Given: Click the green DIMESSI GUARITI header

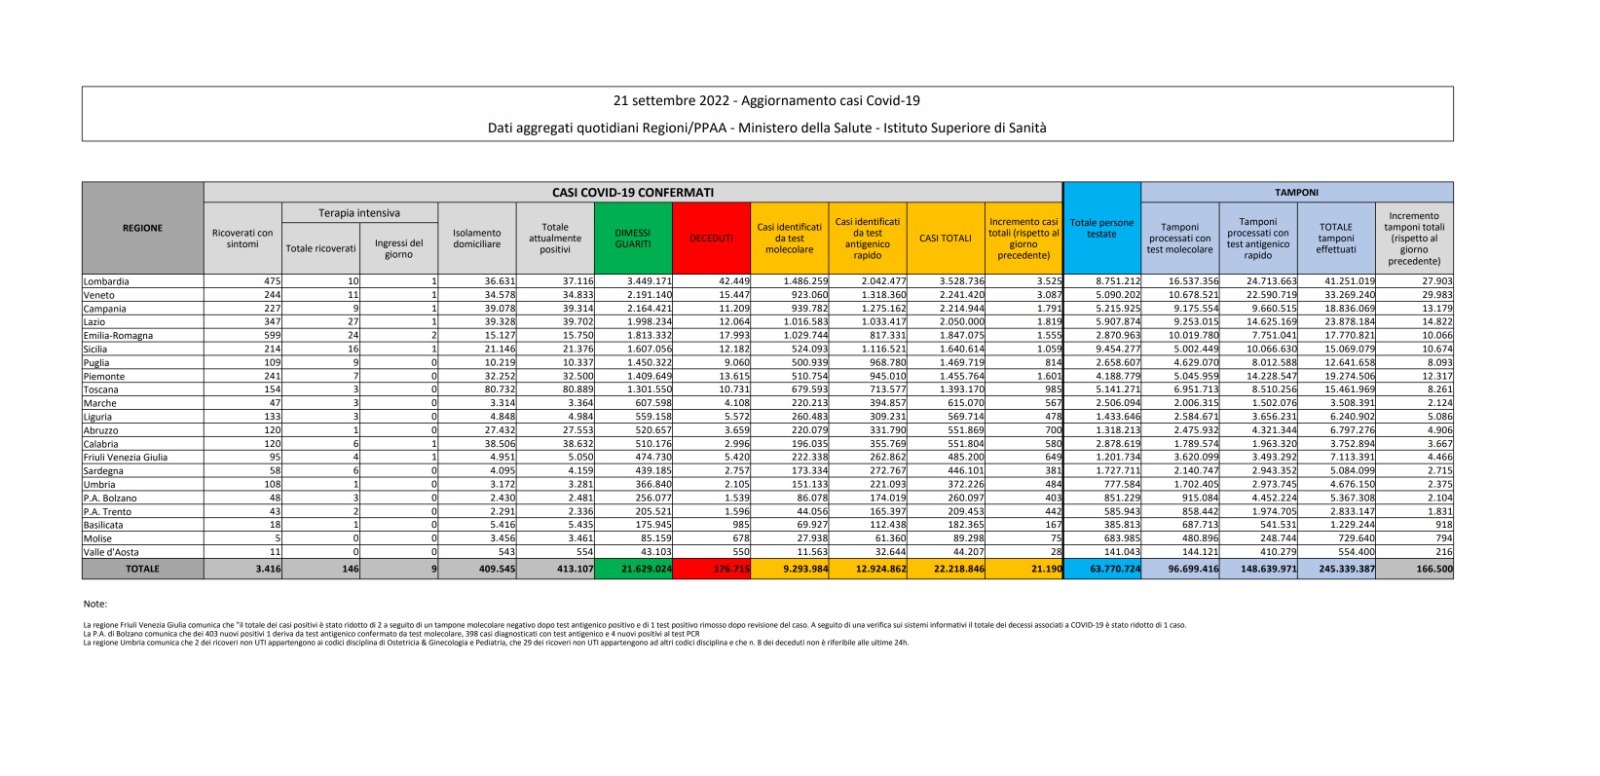Looking at the screenshot, I should coord(633,238).
